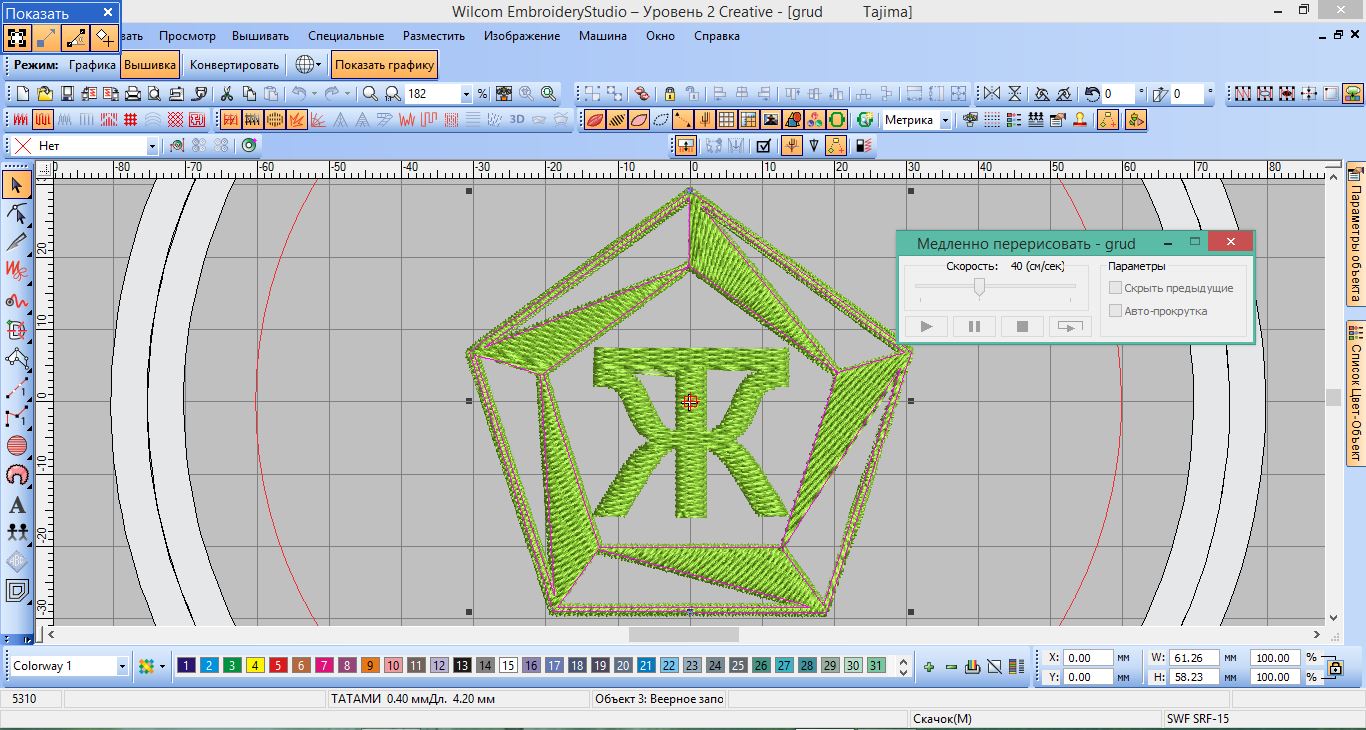1366x730 pixels.
Task: Click the Mirror Horizontal icon
Action: click(x=991, y=94)
